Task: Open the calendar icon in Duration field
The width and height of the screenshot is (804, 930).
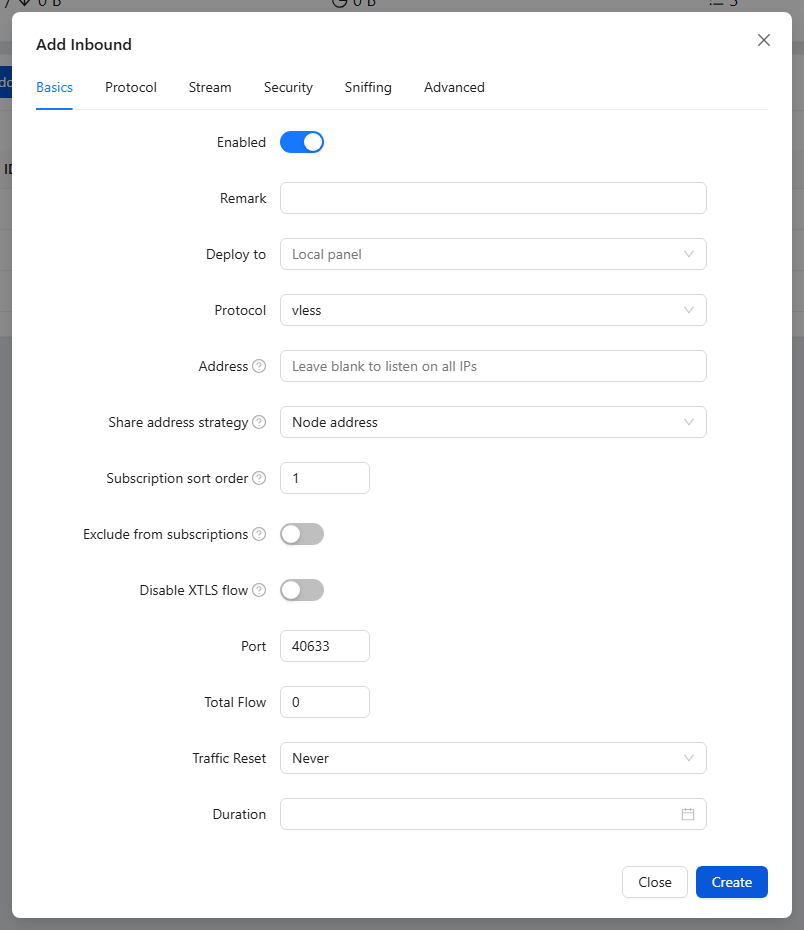Action: (688, 814)
